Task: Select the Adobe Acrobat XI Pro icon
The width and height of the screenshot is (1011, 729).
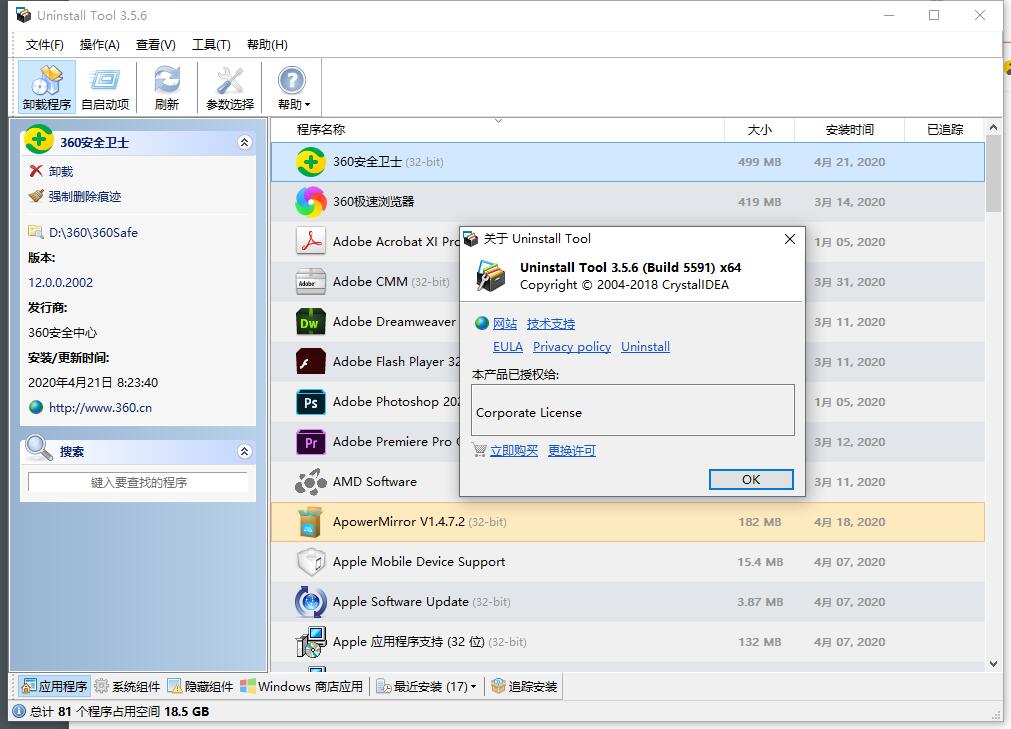Action: tap(310, 242)
